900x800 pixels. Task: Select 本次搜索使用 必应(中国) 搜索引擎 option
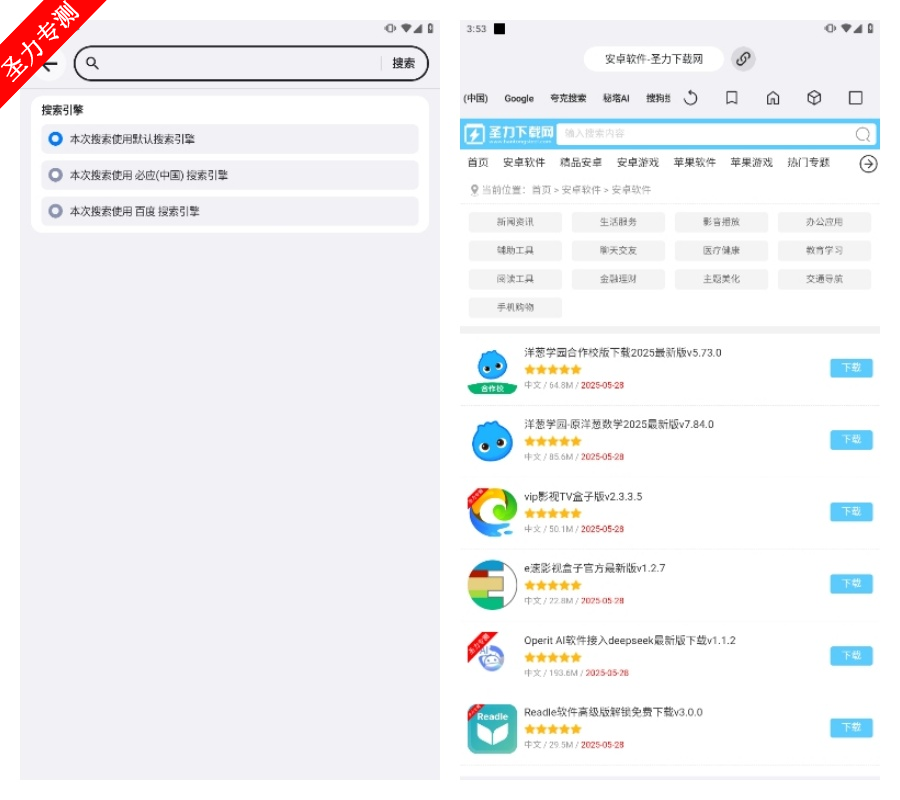coord(230,175)
